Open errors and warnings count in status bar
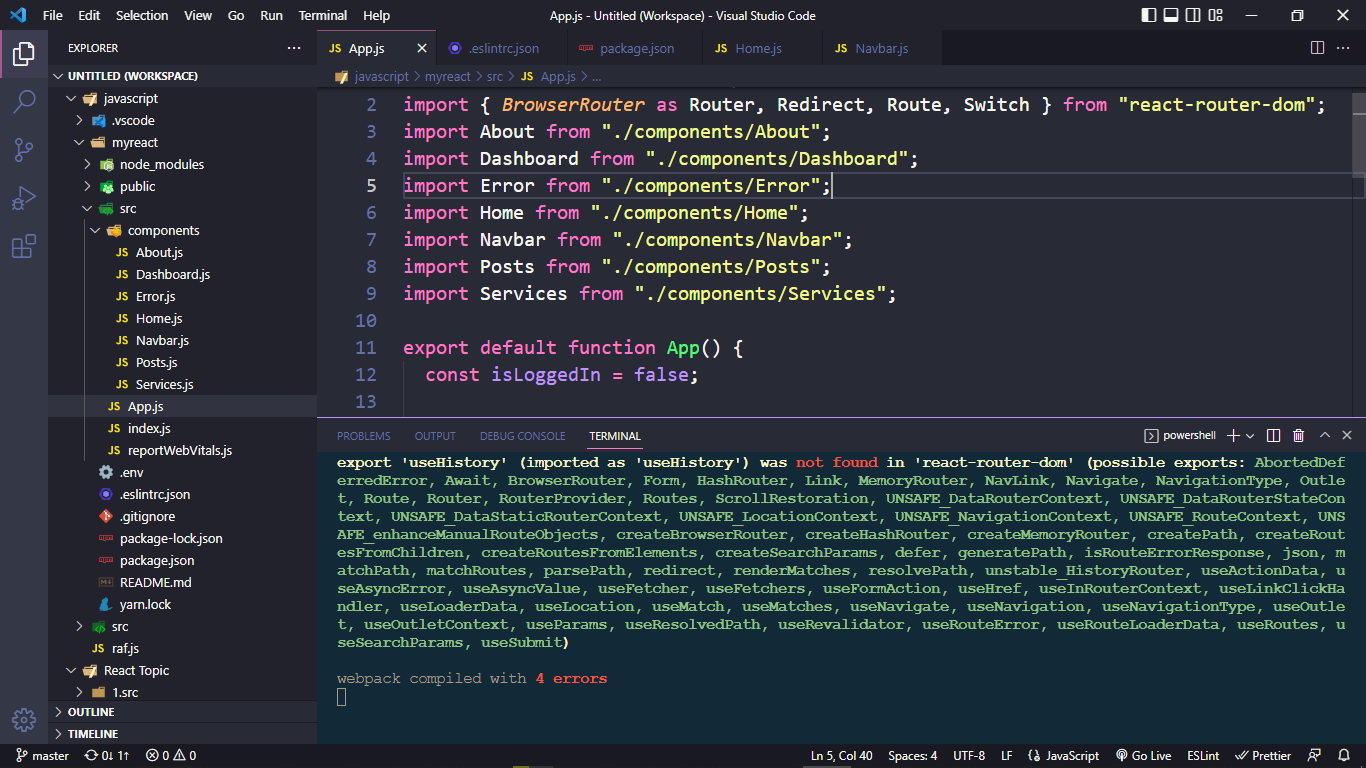Image resolution: width=1366 pixels, height=768 pixels. 171,756
